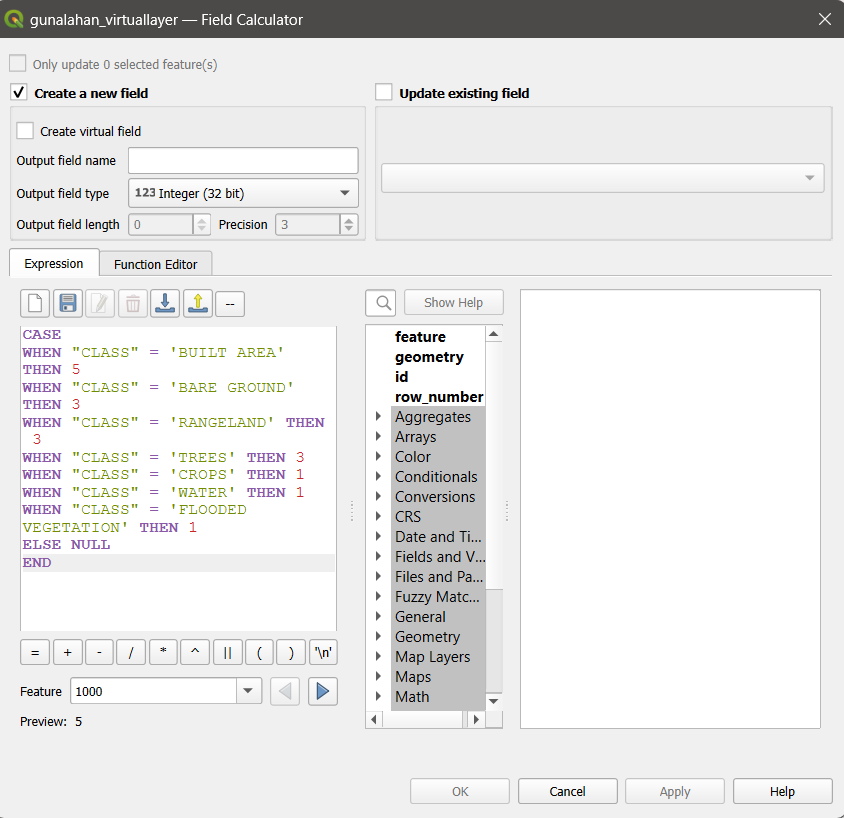844x818 pixels.
Task: Insert the string concatenation || operator
Action: click(227, 652)
